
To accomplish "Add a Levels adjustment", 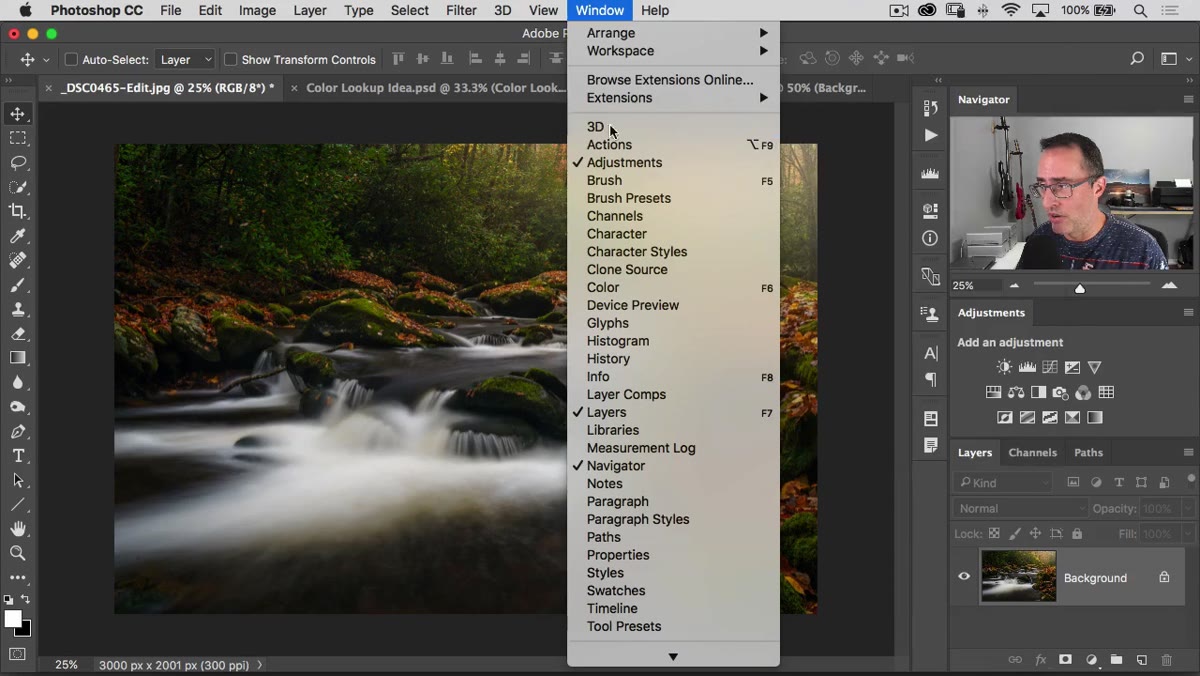I will click(1027, 367).
